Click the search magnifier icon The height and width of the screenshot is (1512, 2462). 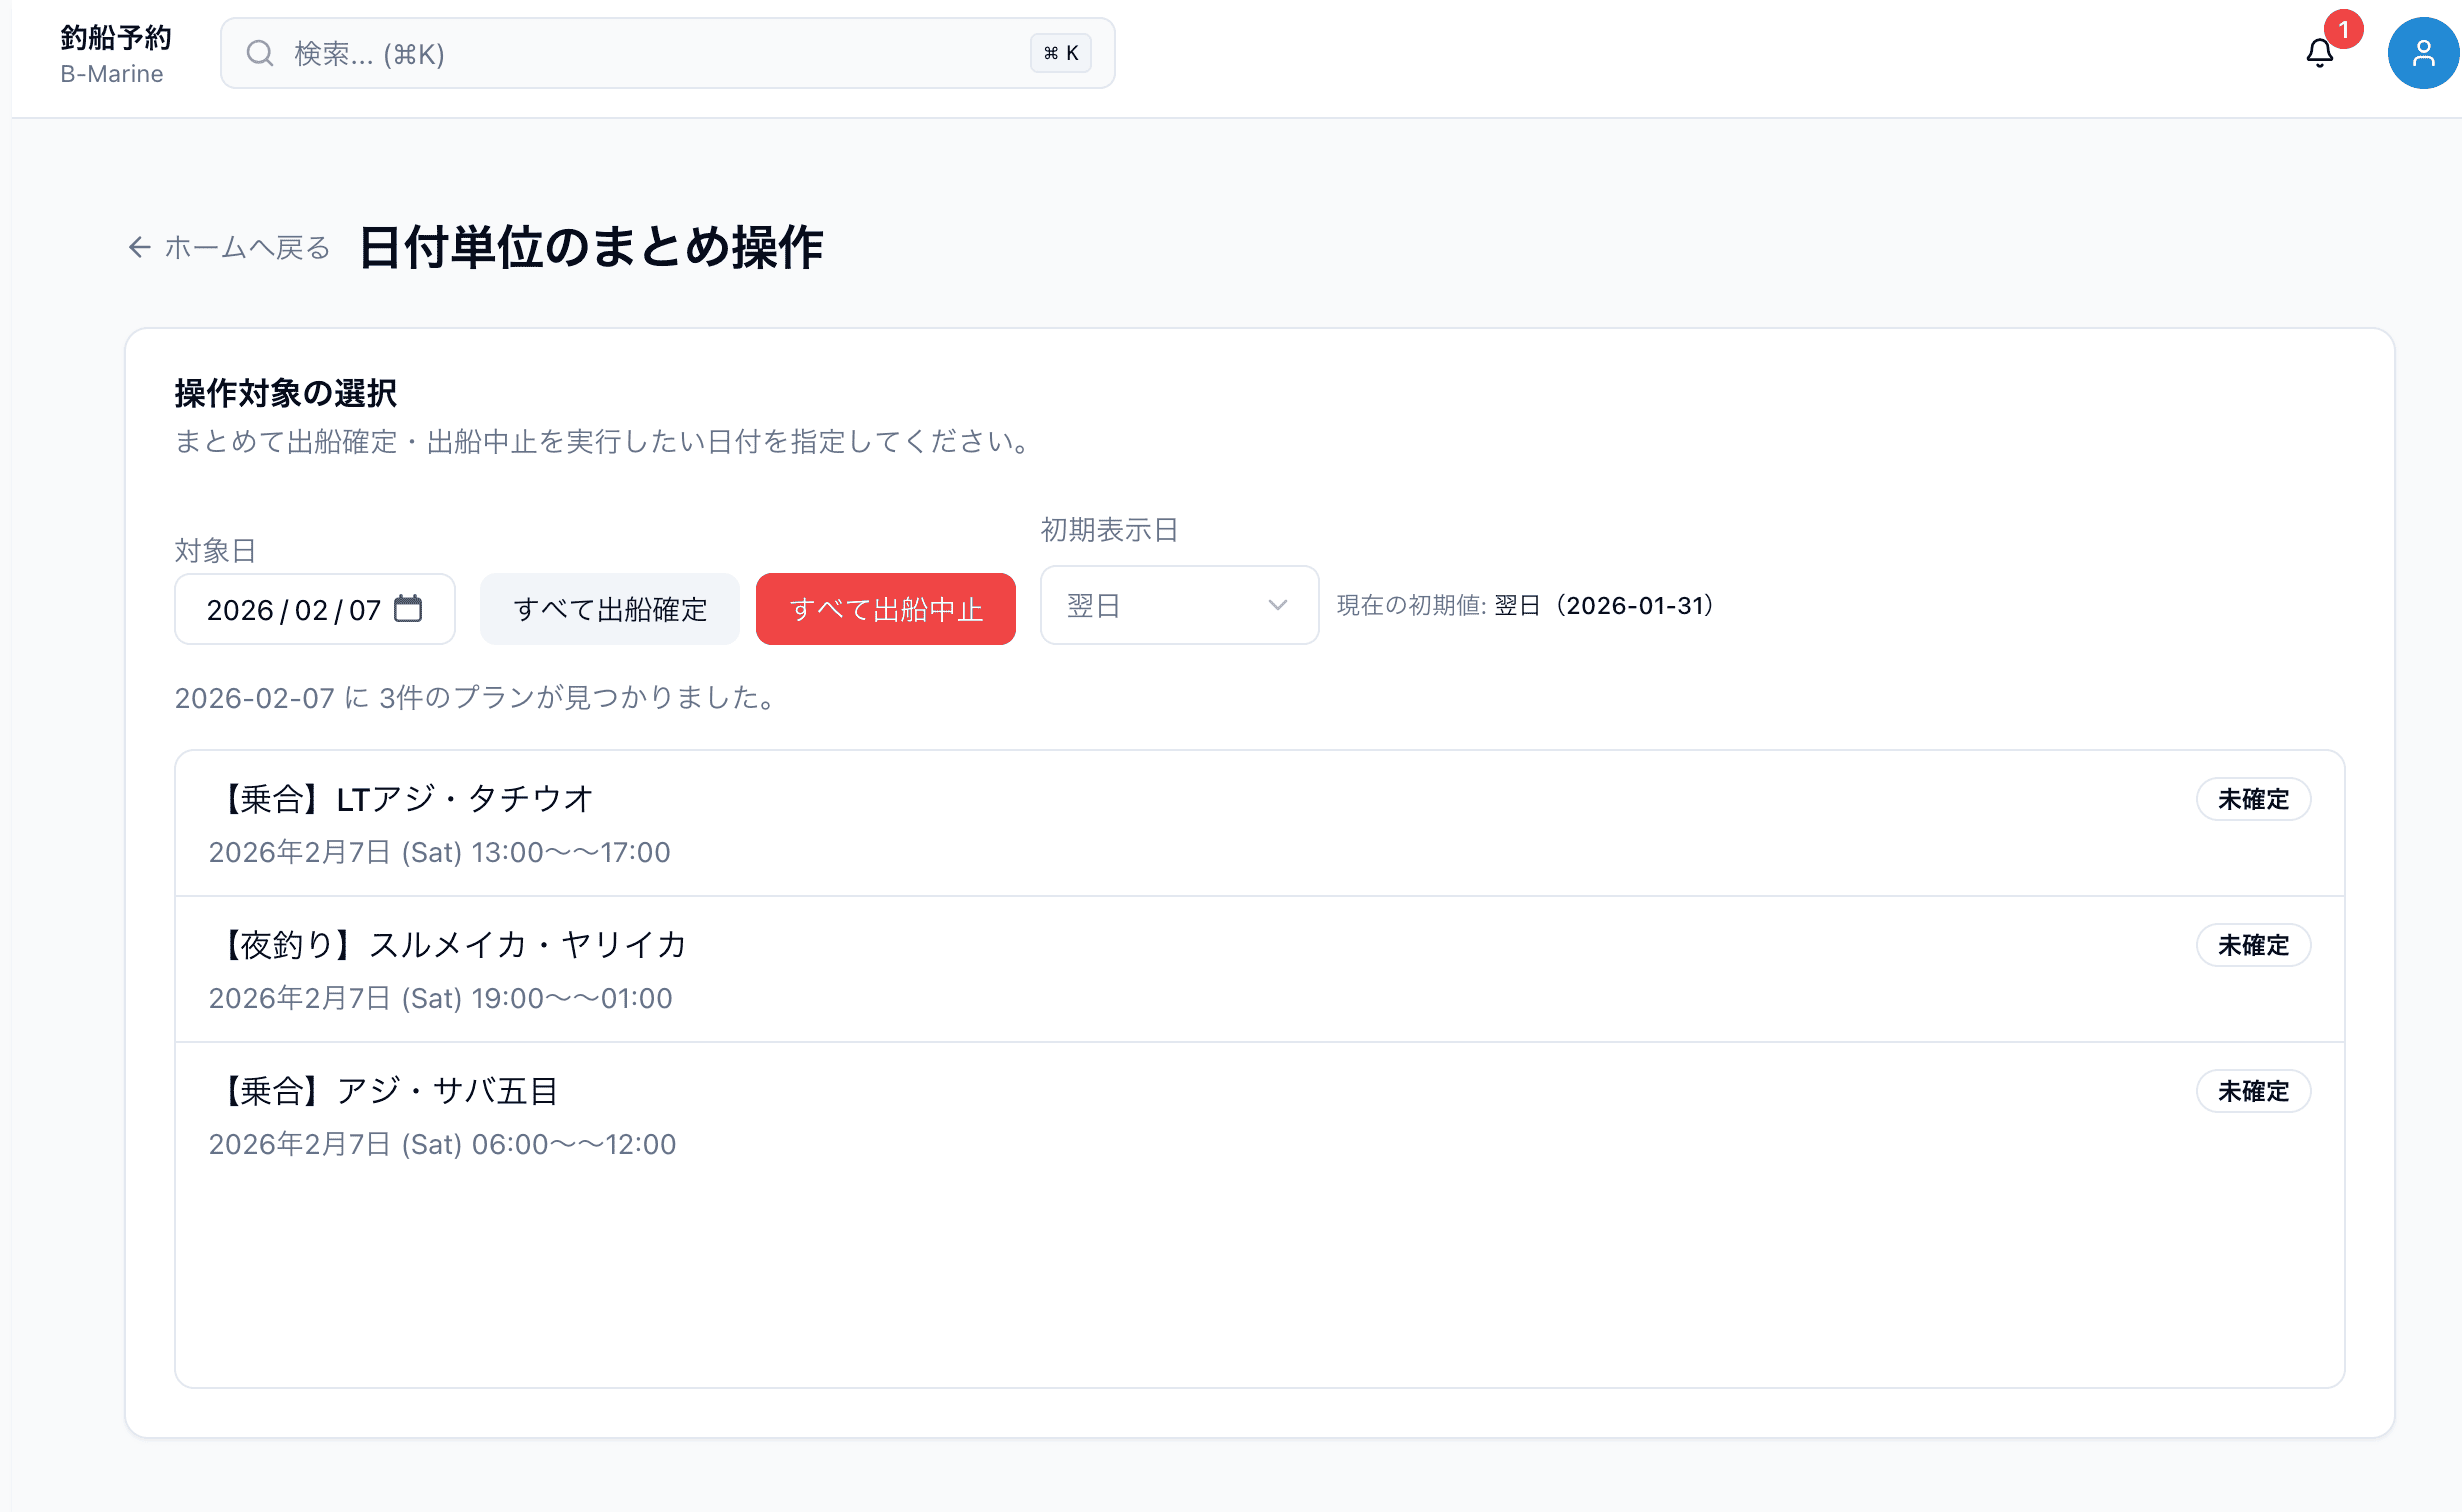coord(260,53)
